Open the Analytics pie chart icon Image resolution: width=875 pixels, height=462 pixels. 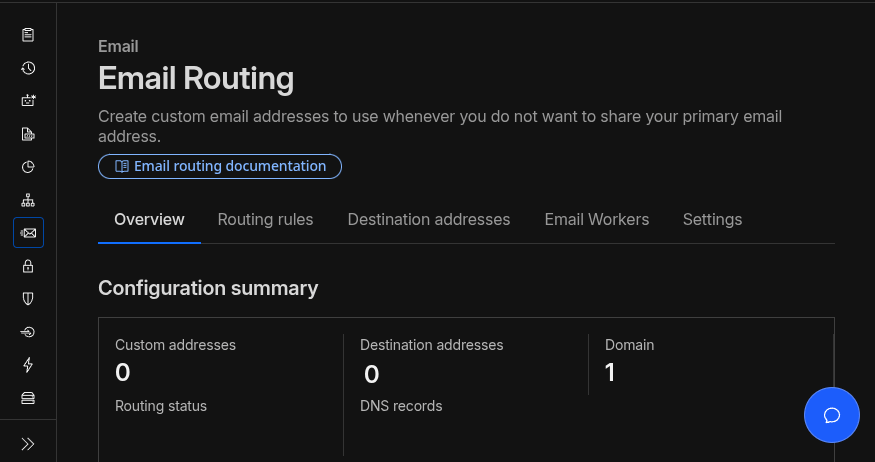tap(28, 167)
